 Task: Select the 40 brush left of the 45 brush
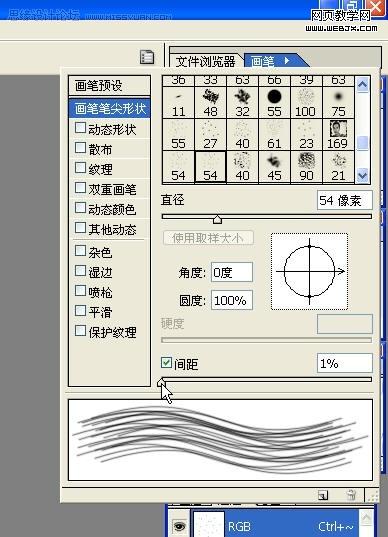coord(242,166)
